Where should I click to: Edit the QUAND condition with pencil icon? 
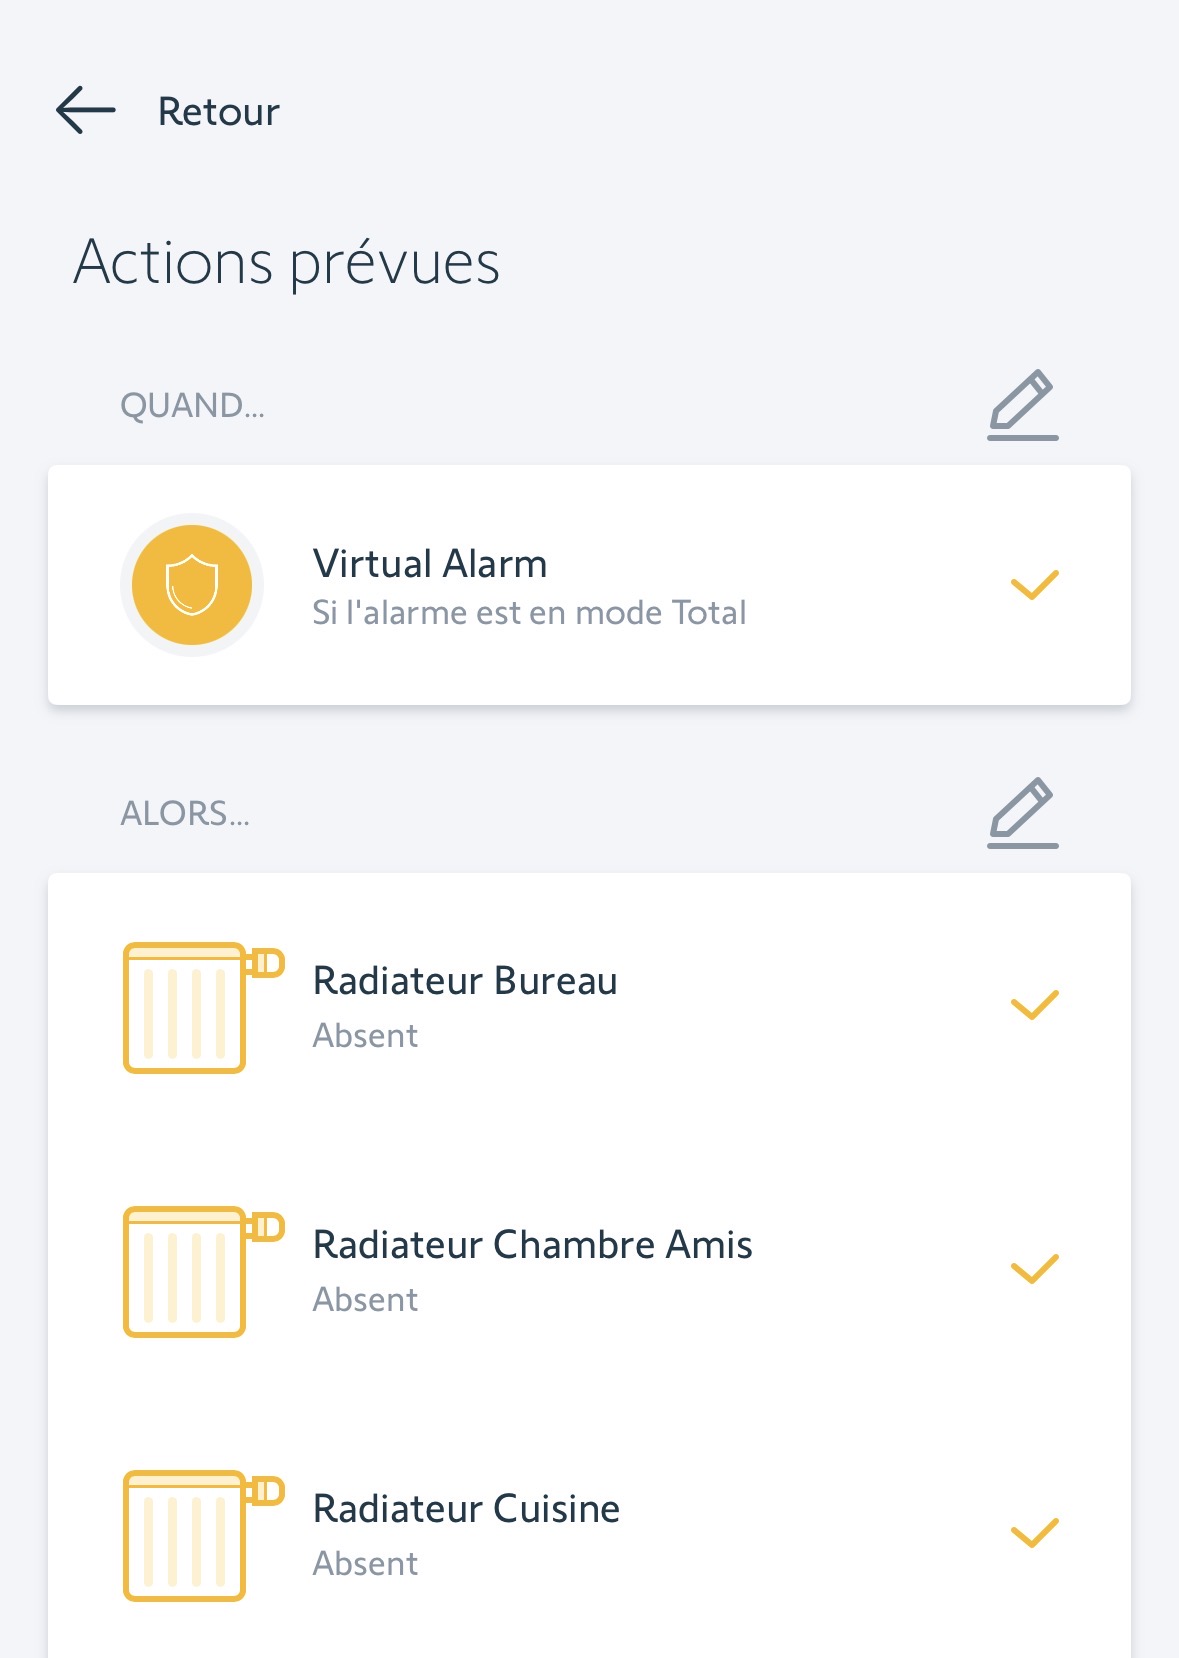pyautogui.click(x=1022, y=405)
